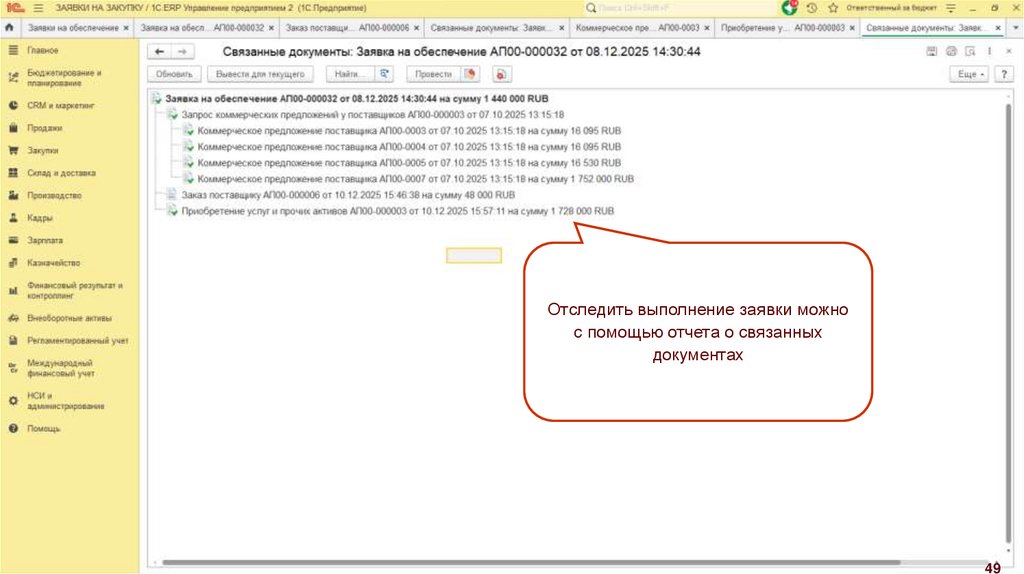Close the Заказ поставщи... АП00-000006 tab
This screenshot has width=1024, height=574.
click(417, 28)
